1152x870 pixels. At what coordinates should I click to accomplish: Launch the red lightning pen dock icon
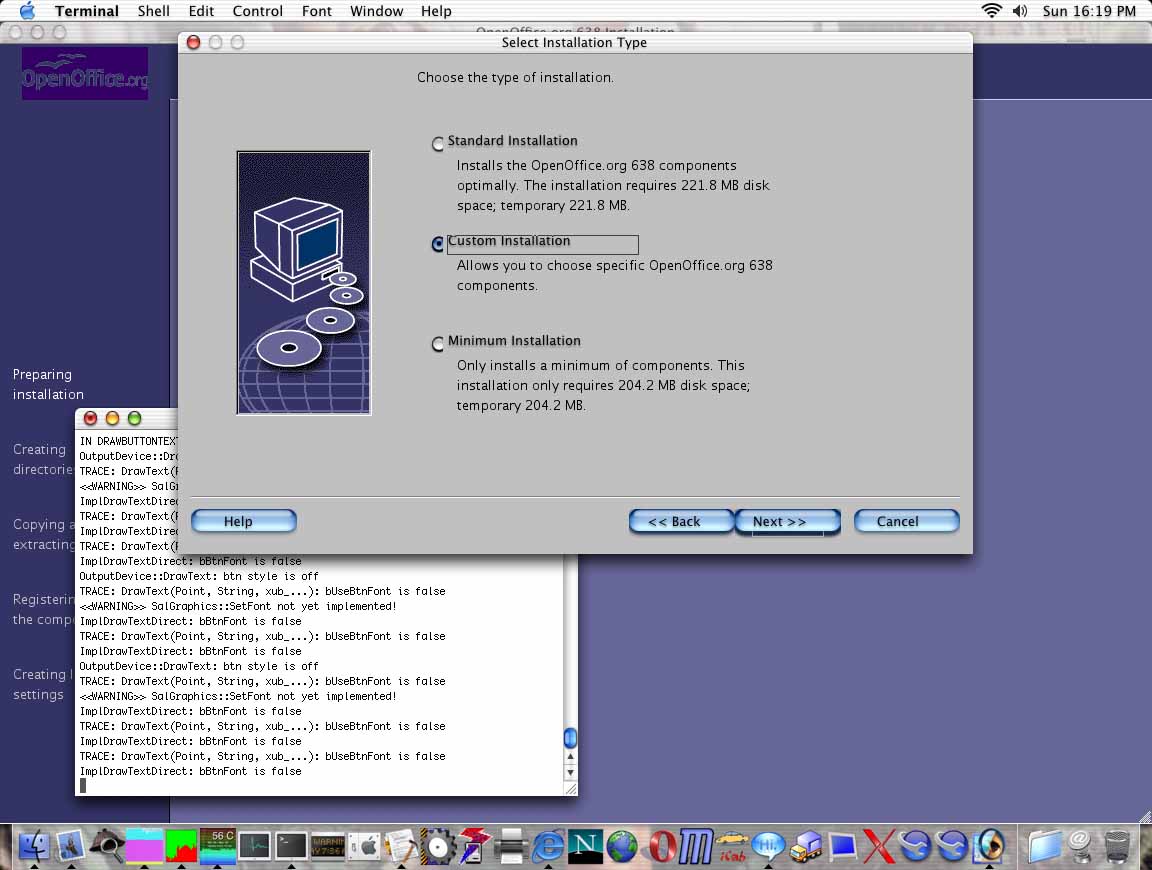[475, 846]
